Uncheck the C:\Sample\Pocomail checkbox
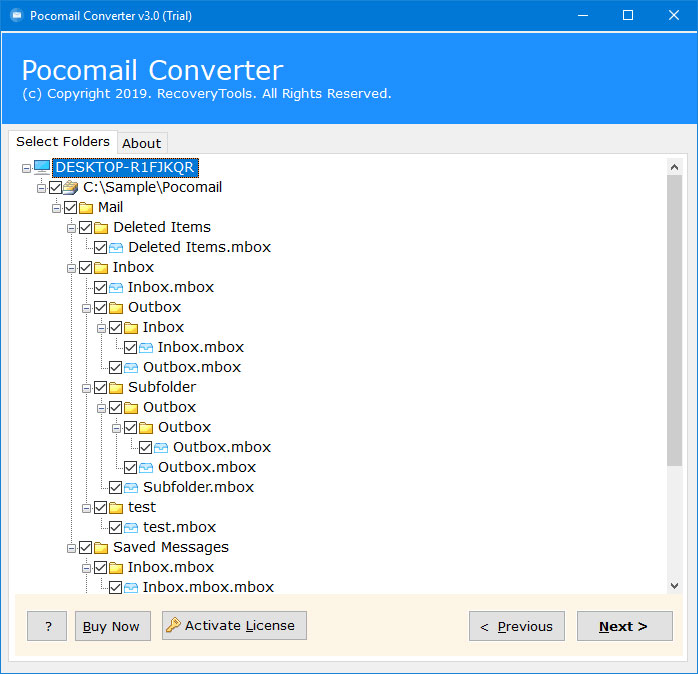This screenshot has width=698, height=674. point(56,188)
